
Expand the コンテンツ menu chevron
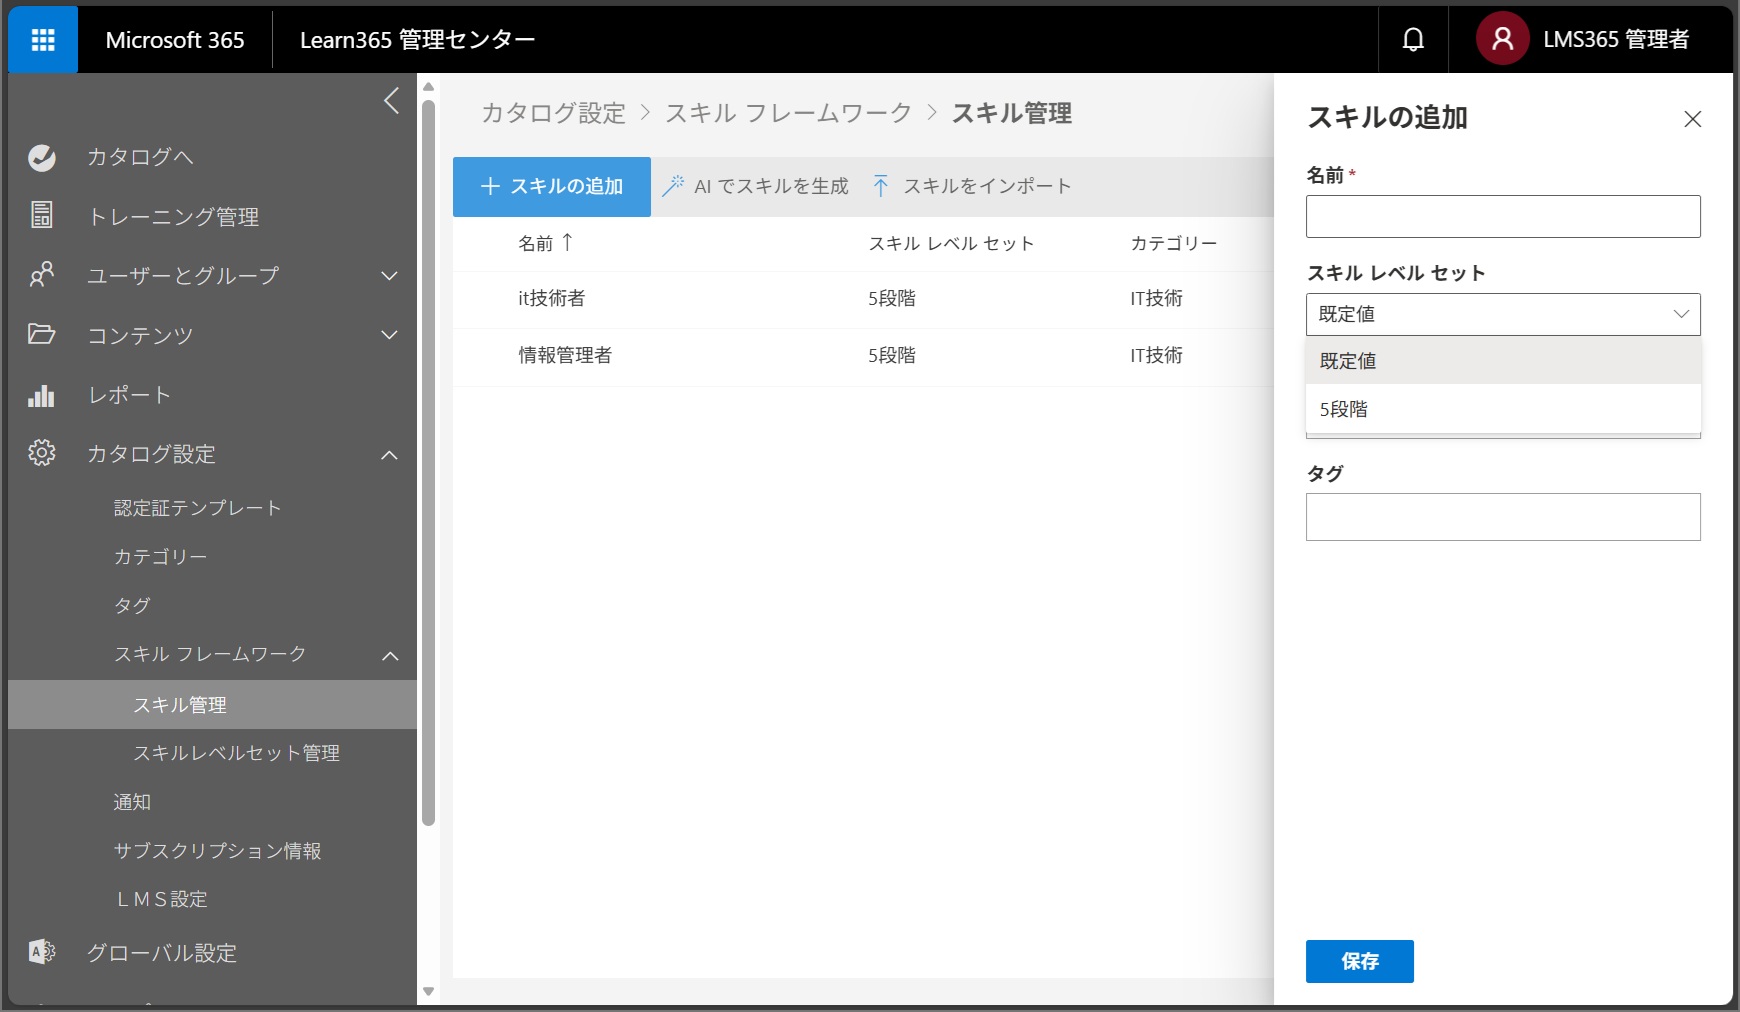(x=389, y=335)
